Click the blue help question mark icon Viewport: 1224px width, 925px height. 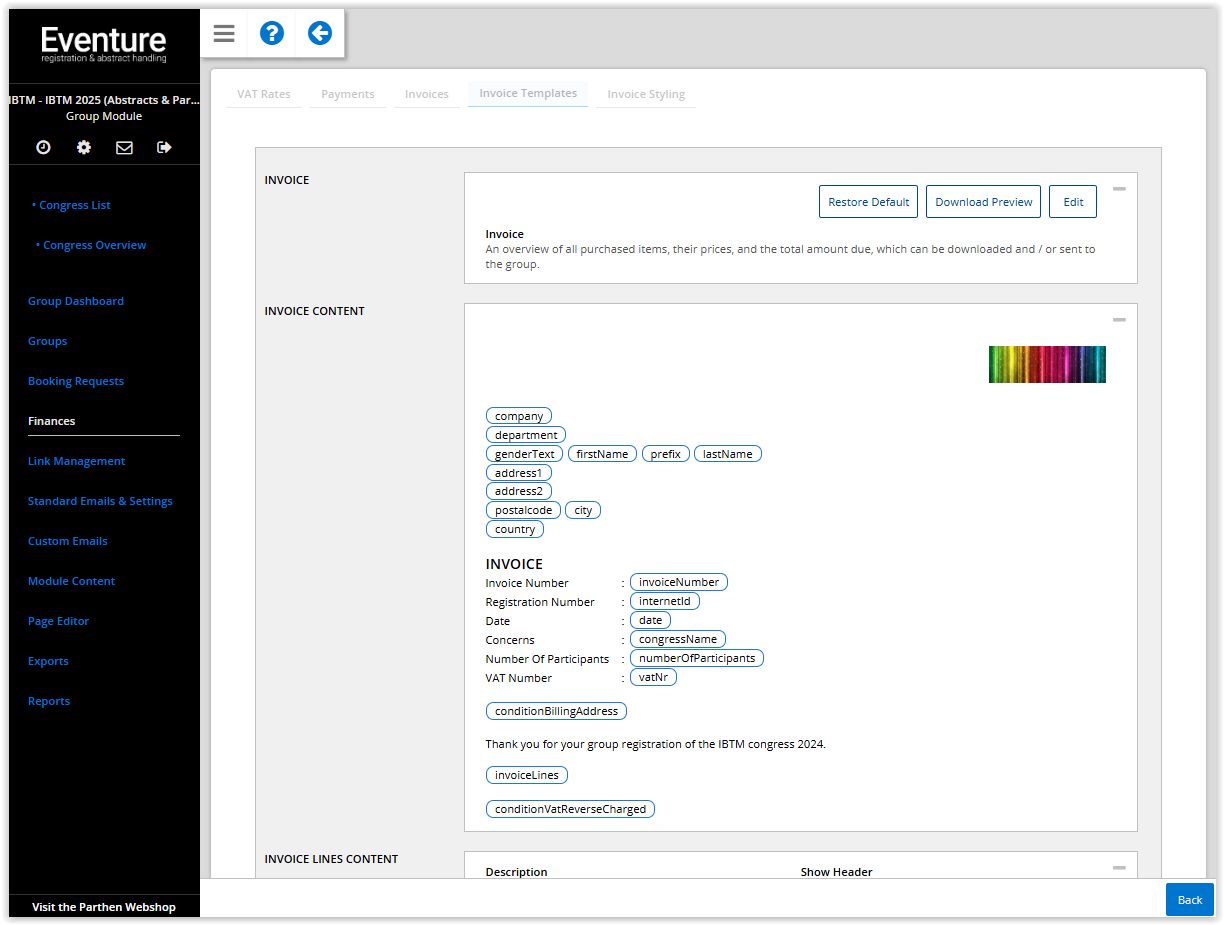coord(272,34)
